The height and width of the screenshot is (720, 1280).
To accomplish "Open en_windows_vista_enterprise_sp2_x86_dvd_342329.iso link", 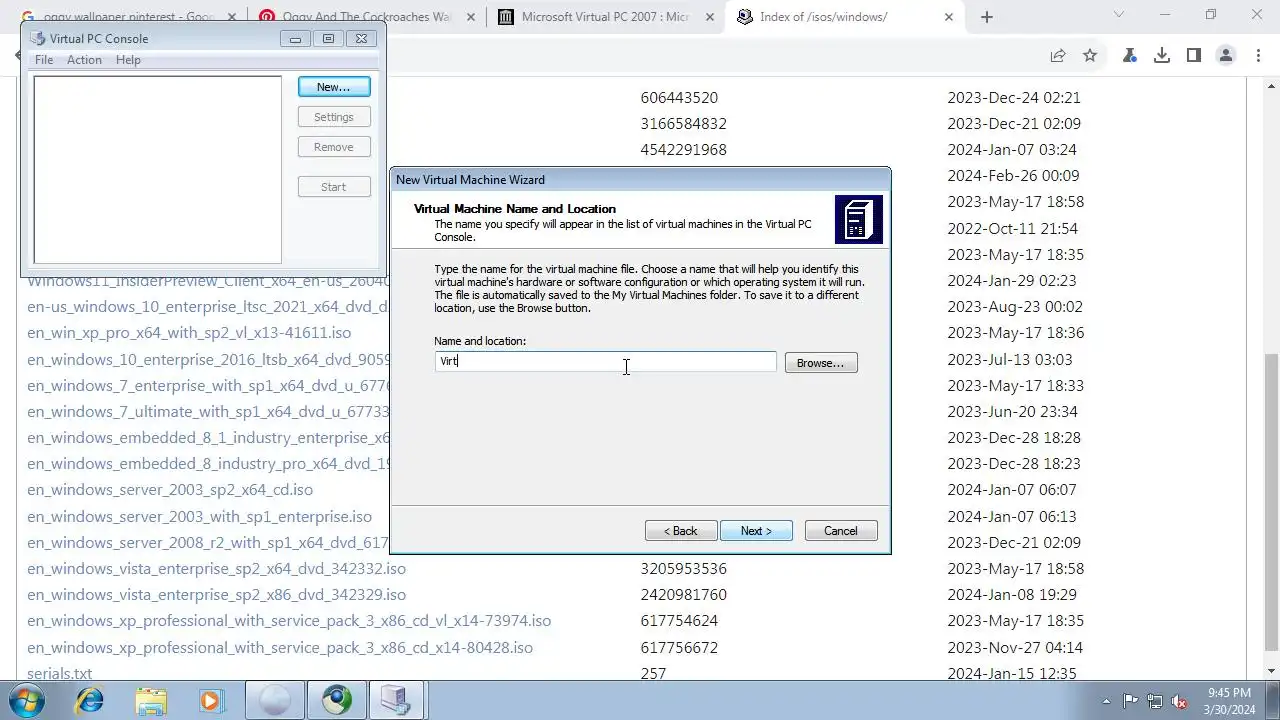I will click(x=216, y=595).
